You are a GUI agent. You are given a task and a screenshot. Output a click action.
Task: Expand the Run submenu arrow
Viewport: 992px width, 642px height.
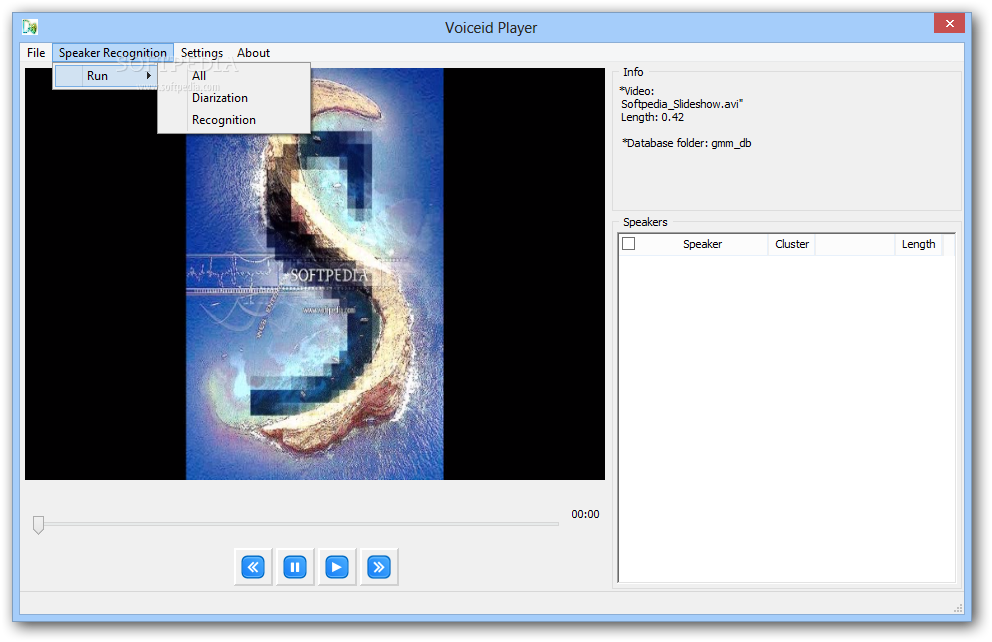point(149,75)
